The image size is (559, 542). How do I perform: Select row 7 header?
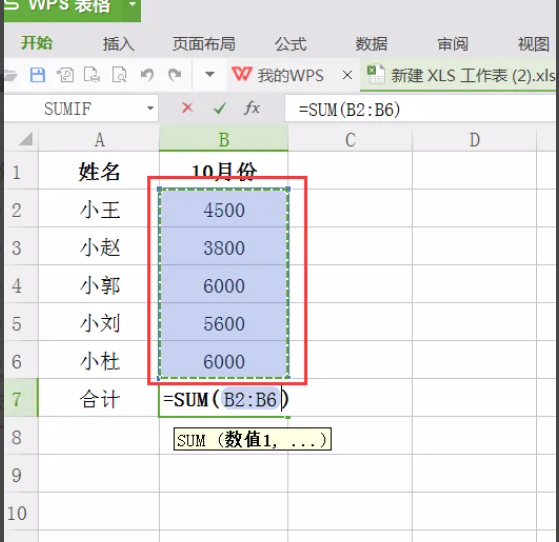(x=21, y=398)
